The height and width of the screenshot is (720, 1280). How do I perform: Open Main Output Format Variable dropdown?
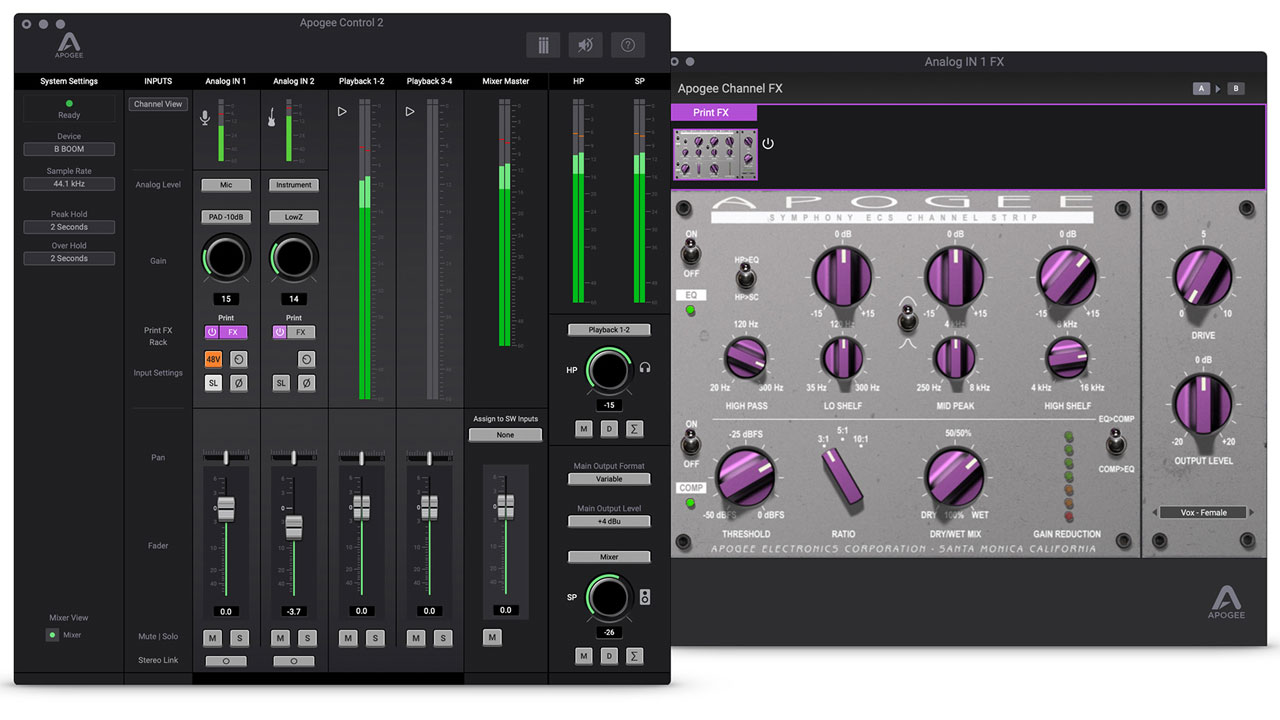click(609, 479)
